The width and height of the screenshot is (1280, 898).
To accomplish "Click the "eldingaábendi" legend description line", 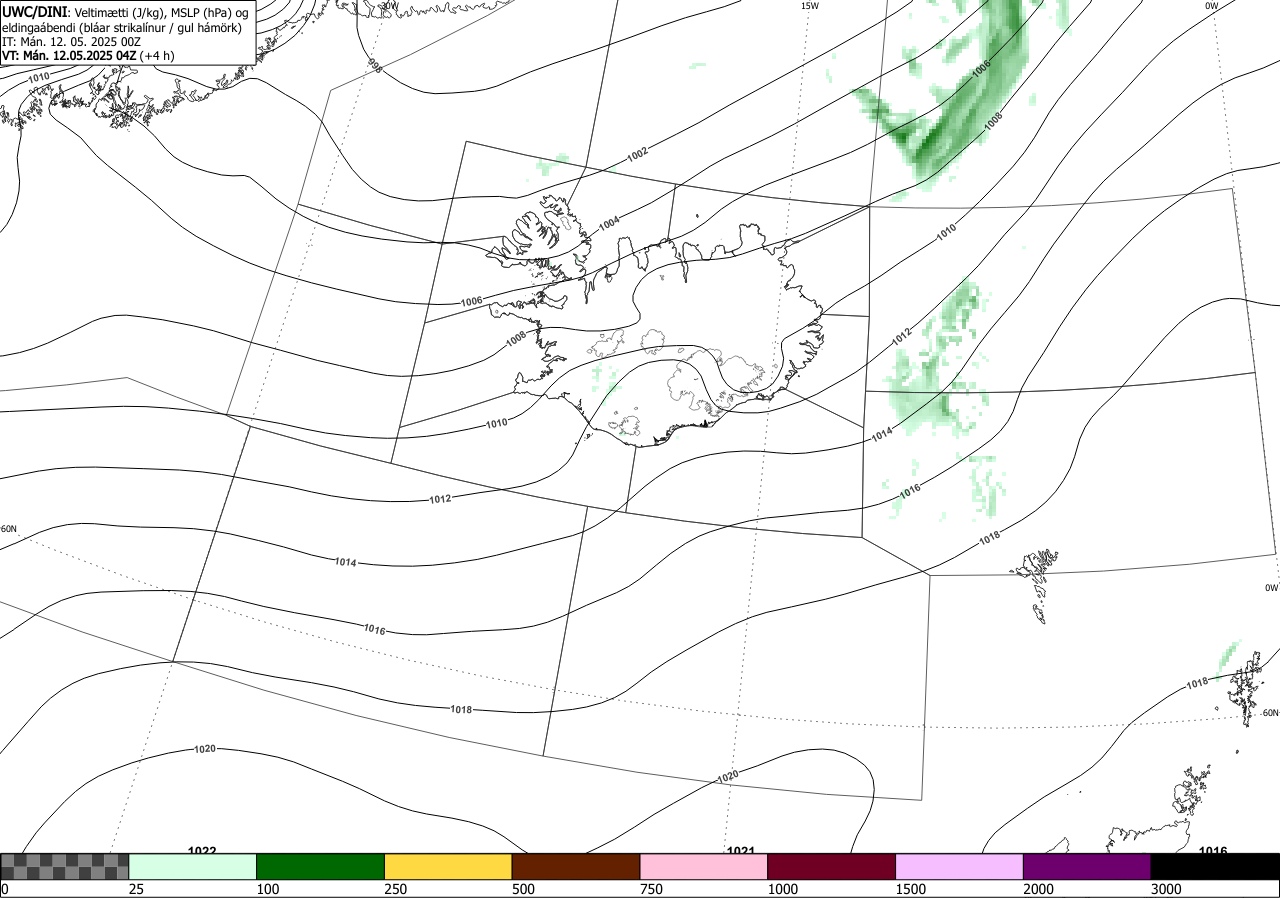I will (x=122, y=28).
